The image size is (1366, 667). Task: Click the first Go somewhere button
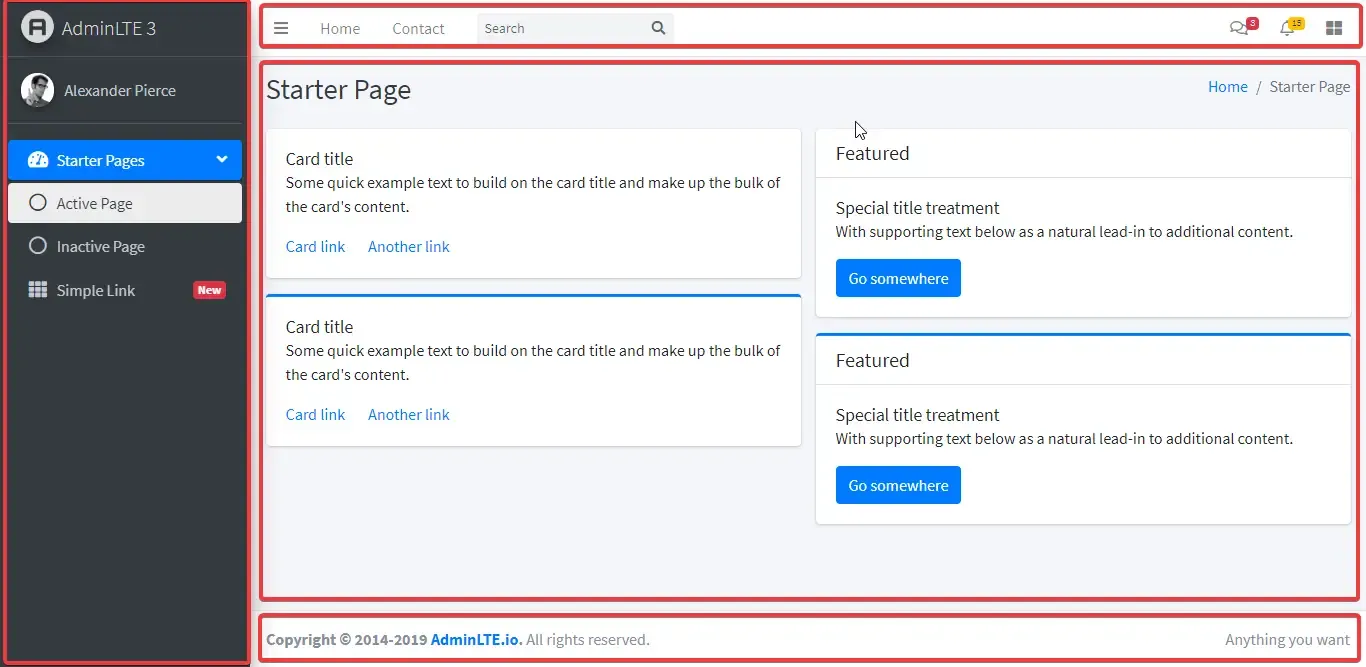tap(897, 277)
